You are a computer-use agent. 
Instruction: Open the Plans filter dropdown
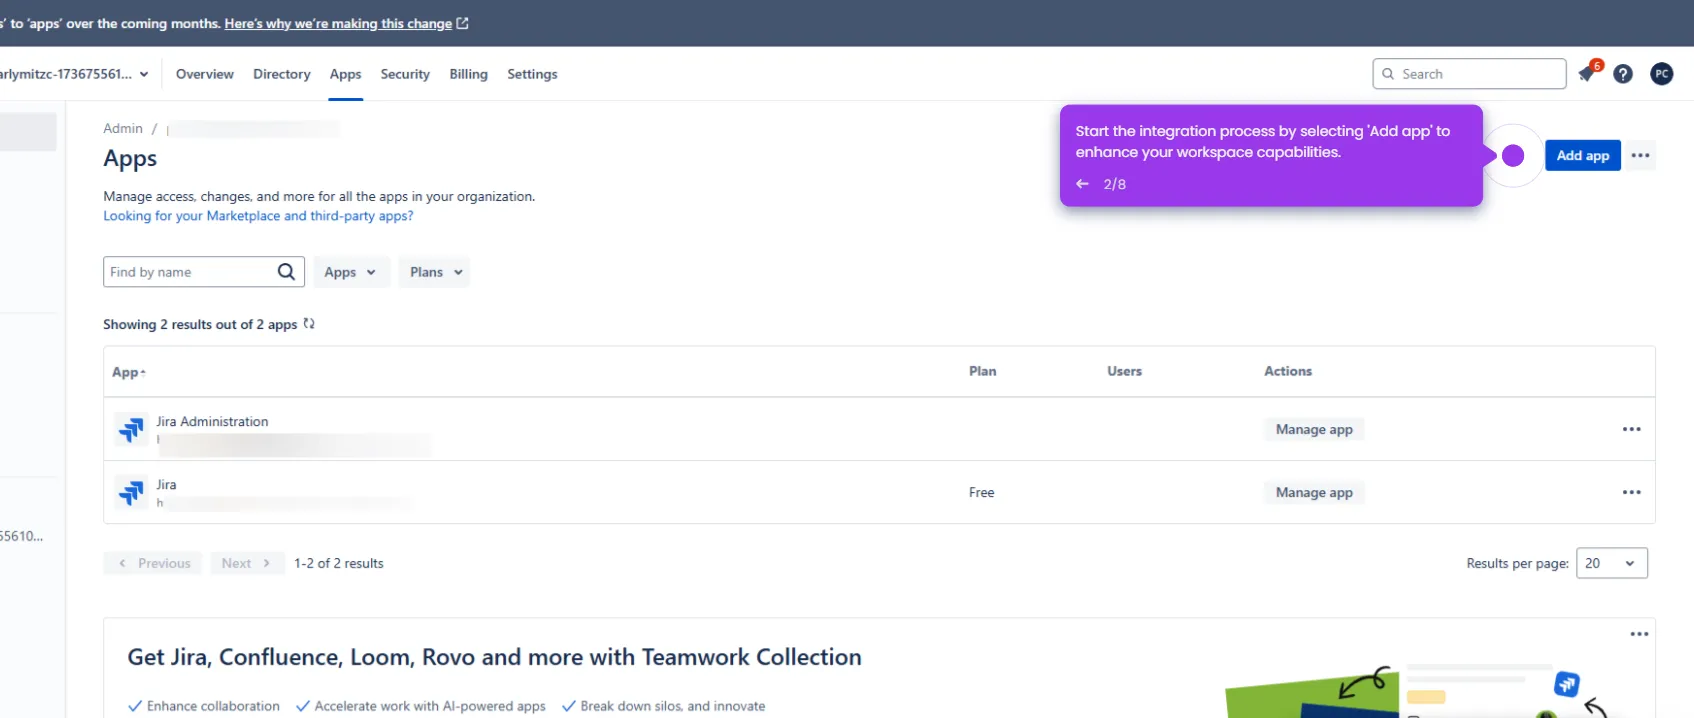[434, 272]
